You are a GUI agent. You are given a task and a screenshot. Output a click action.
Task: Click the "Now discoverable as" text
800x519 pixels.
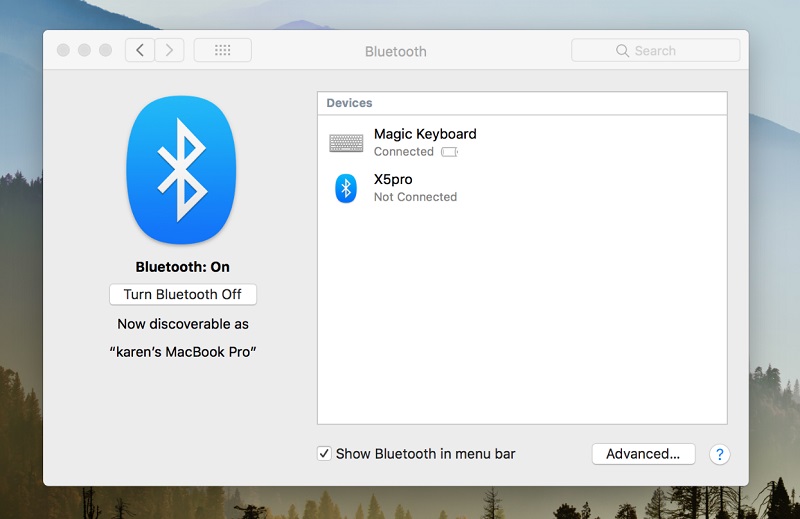(x=183, y=324)
